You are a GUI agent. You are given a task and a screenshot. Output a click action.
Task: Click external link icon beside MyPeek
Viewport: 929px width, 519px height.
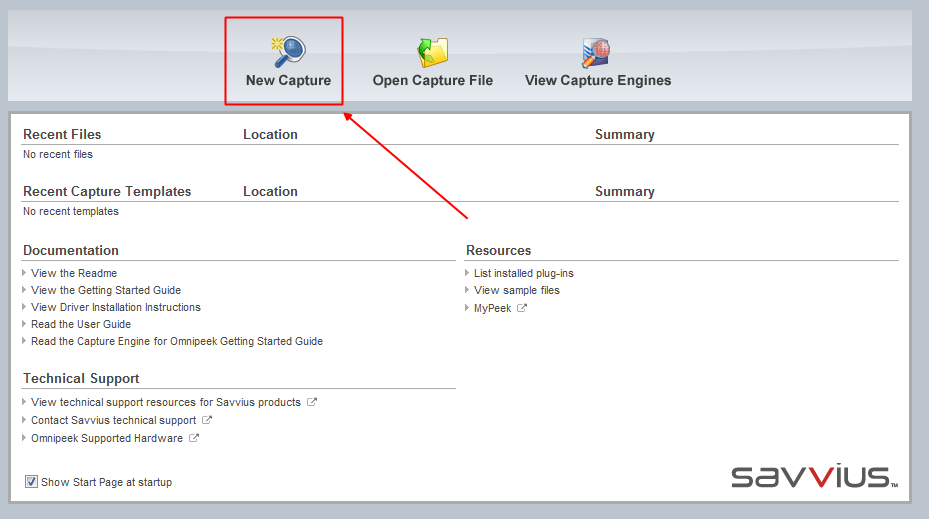tap(521, 307)
